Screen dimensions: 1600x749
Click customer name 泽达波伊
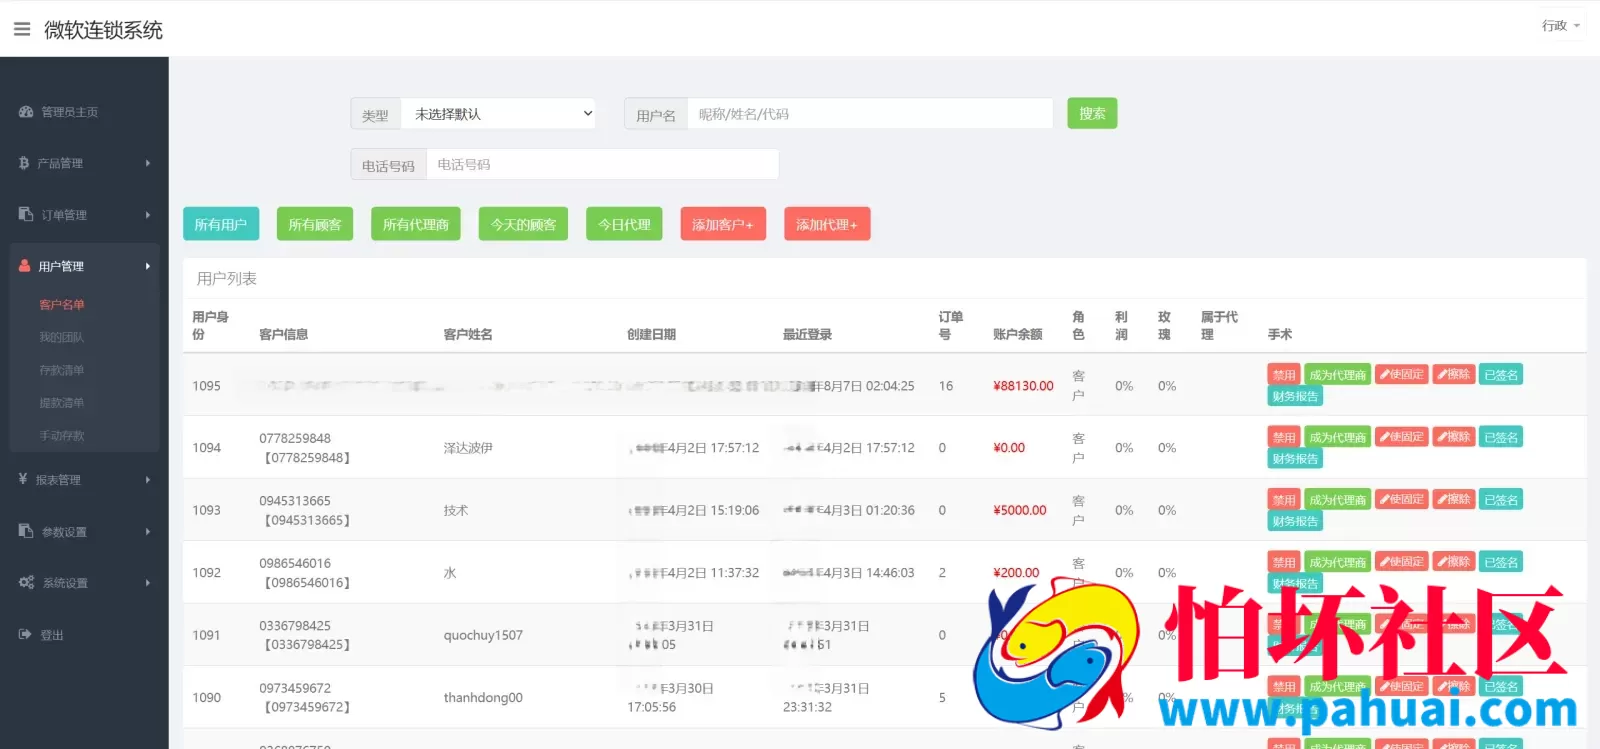(468, 448)
